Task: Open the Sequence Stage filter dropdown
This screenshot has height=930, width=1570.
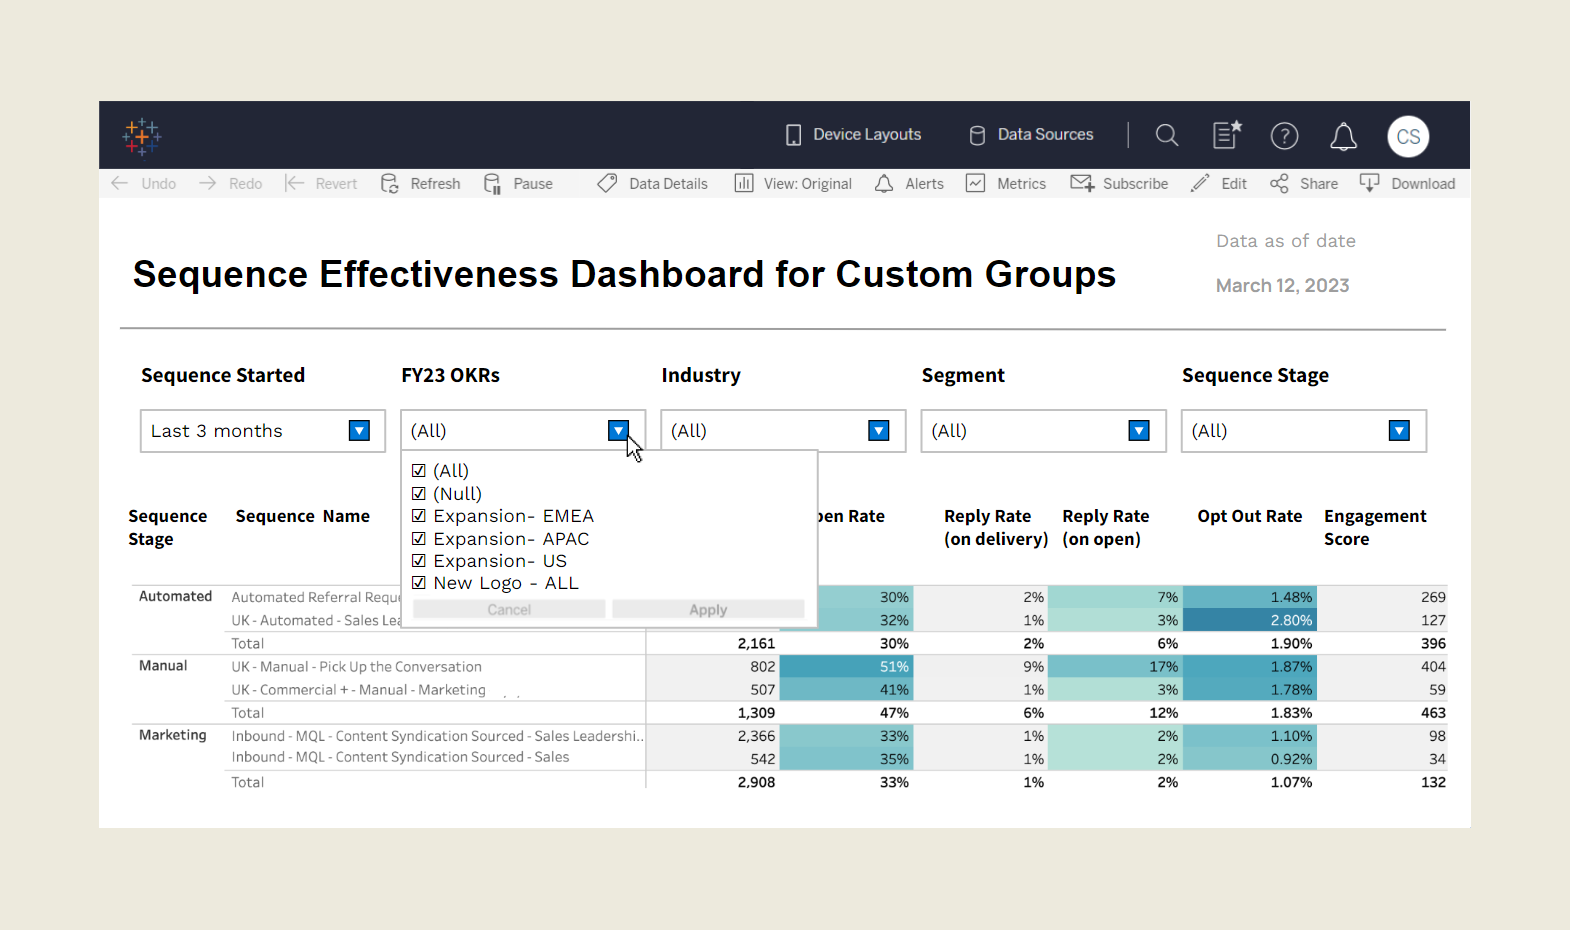Action: [1399, 431]
